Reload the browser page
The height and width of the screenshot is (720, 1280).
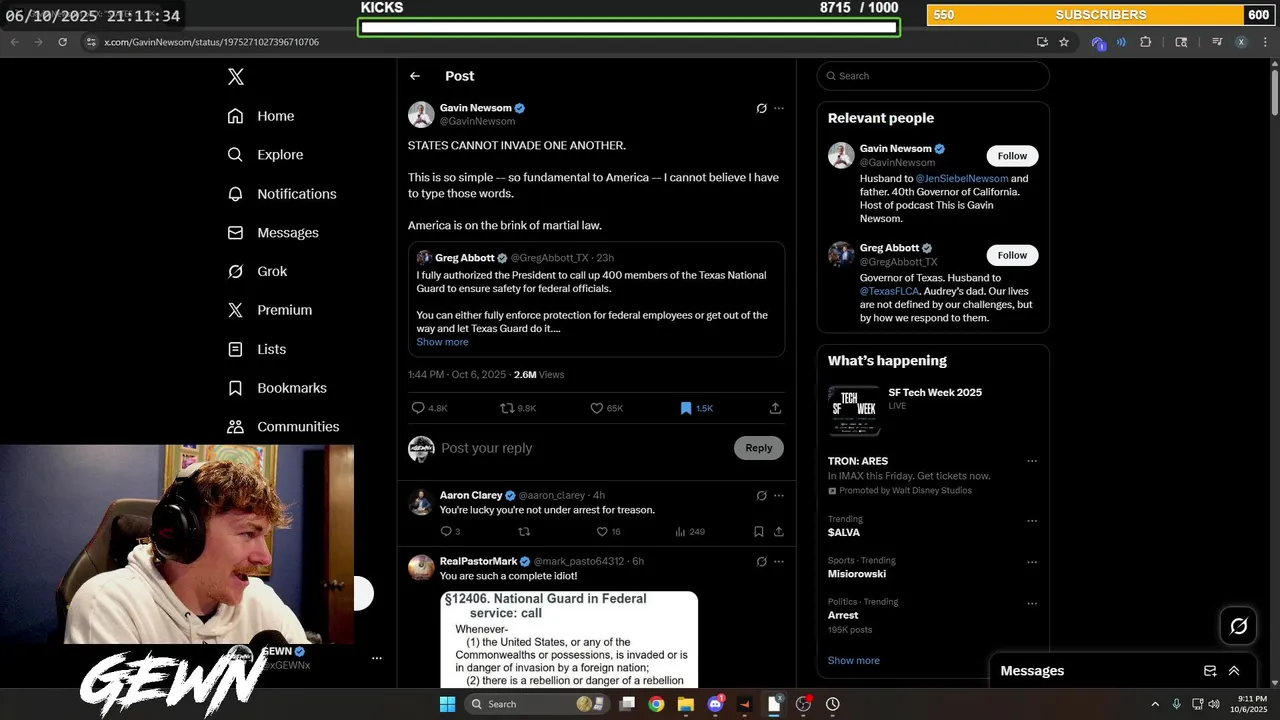62,42
